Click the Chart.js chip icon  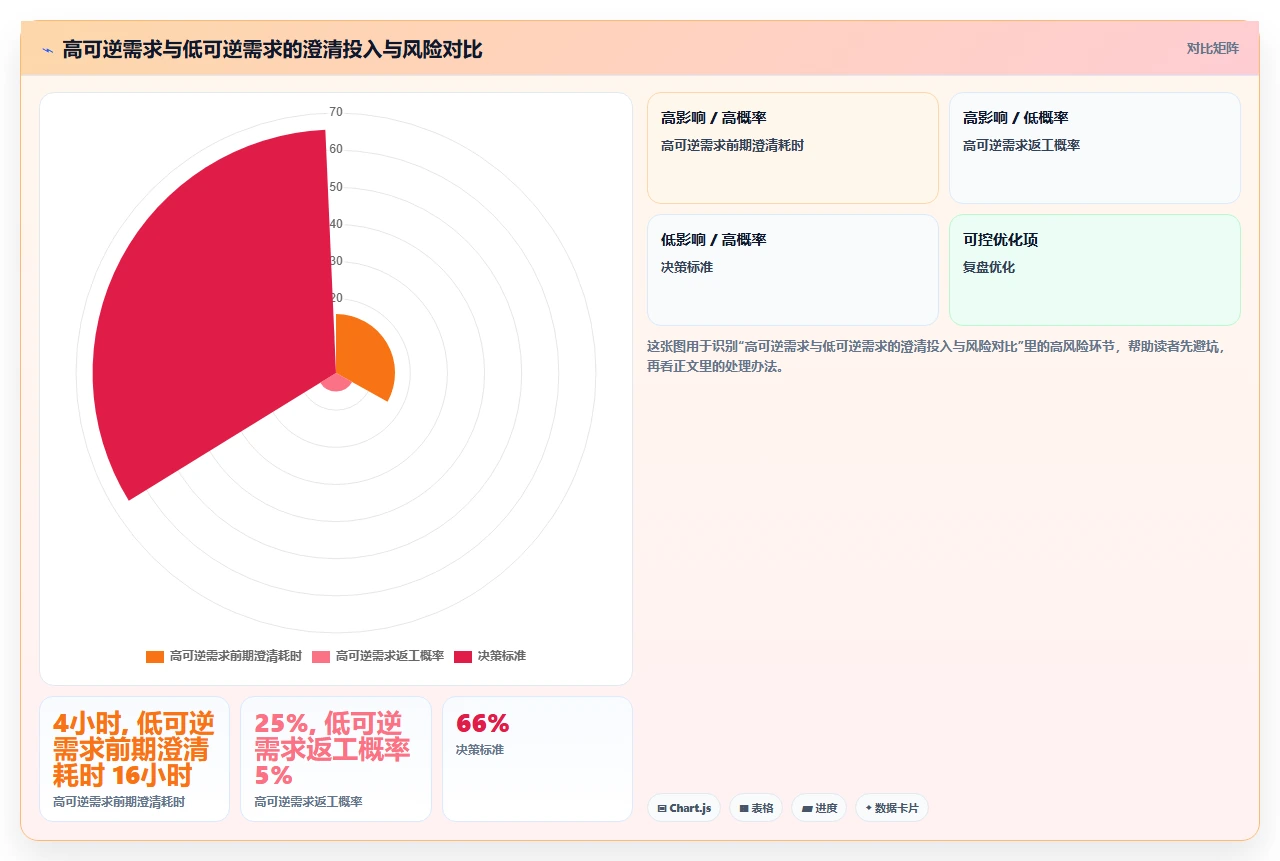[662, 808]
